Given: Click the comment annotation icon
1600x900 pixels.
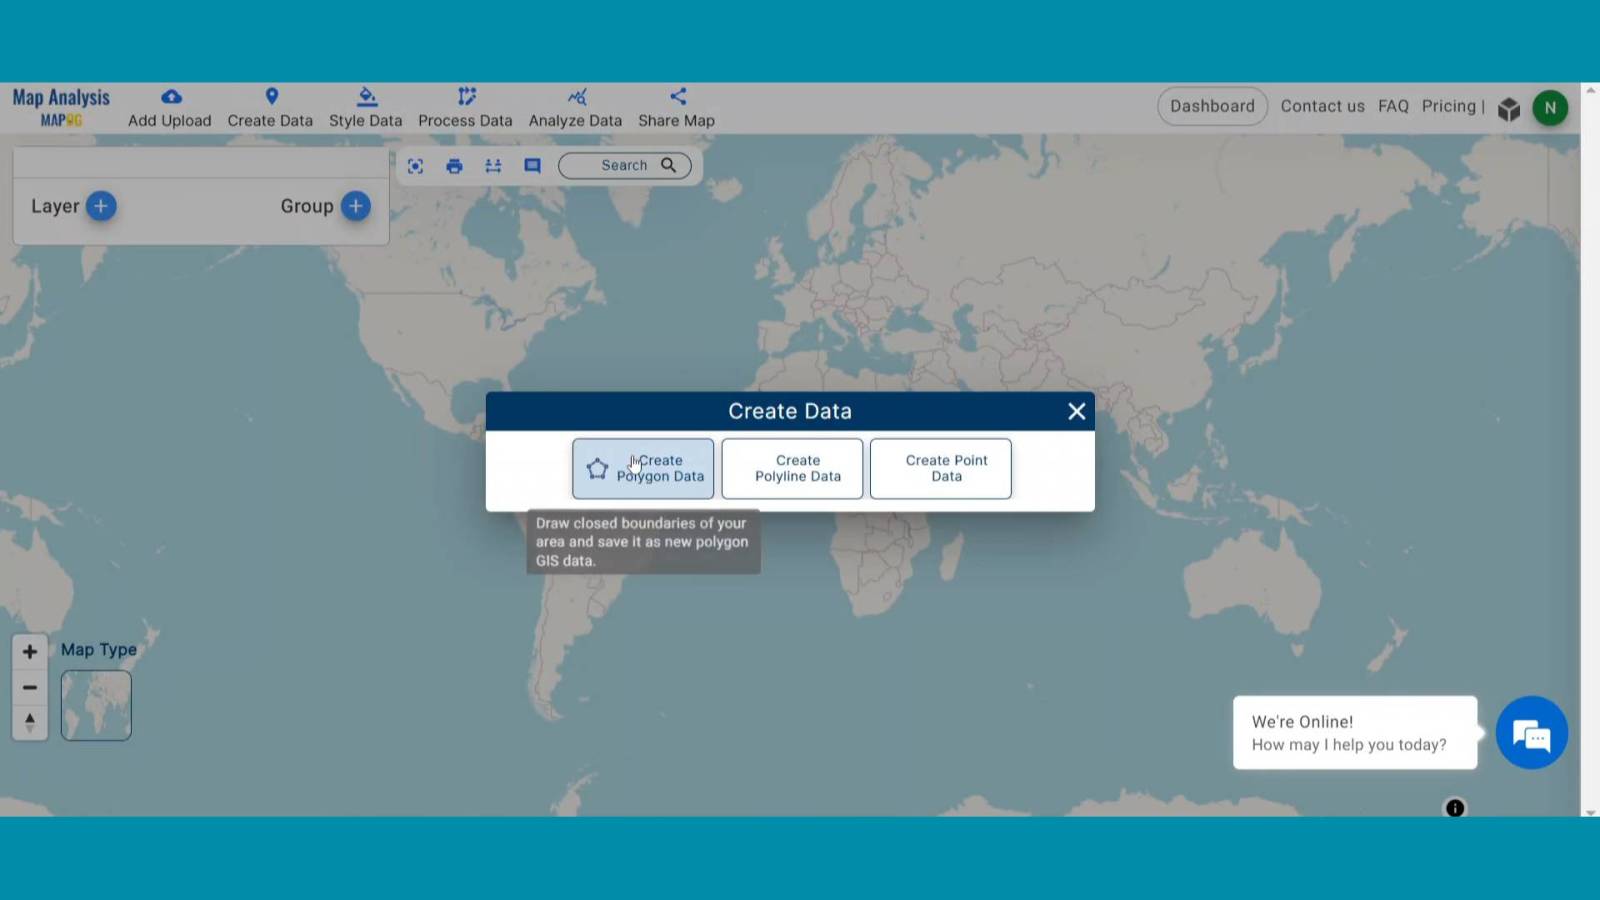Looking at the screenshot, I should pyautogui.click(x=532, y=166).
